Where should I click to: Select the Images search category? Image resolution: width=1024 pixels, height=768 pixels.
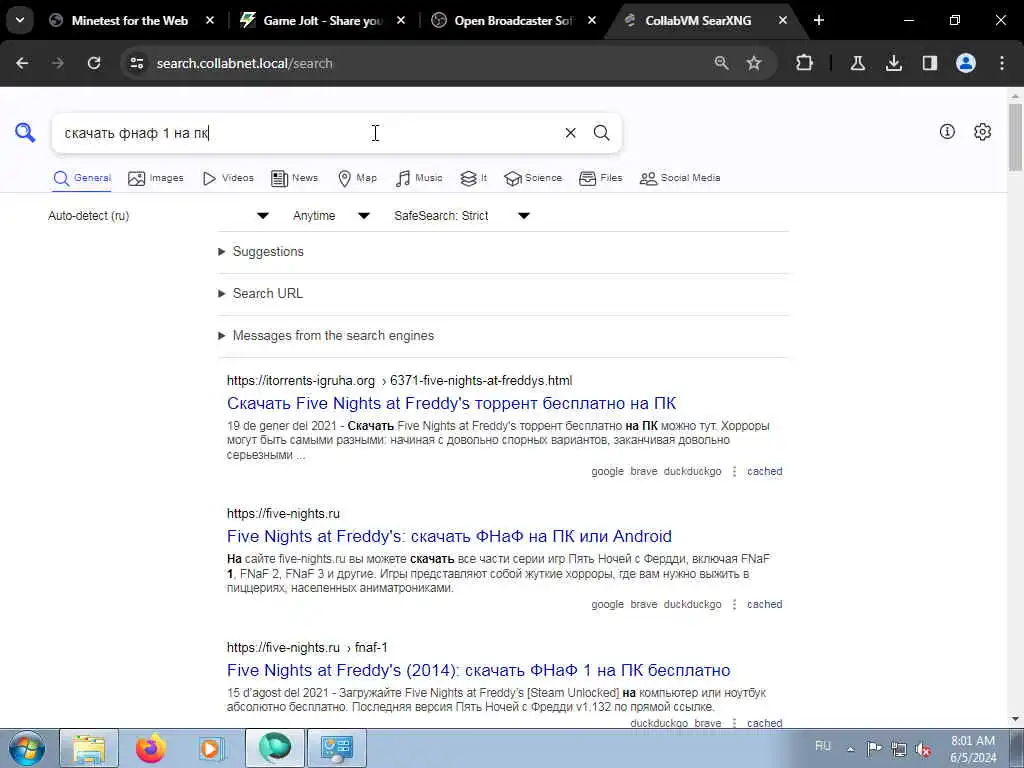point(156,178)
